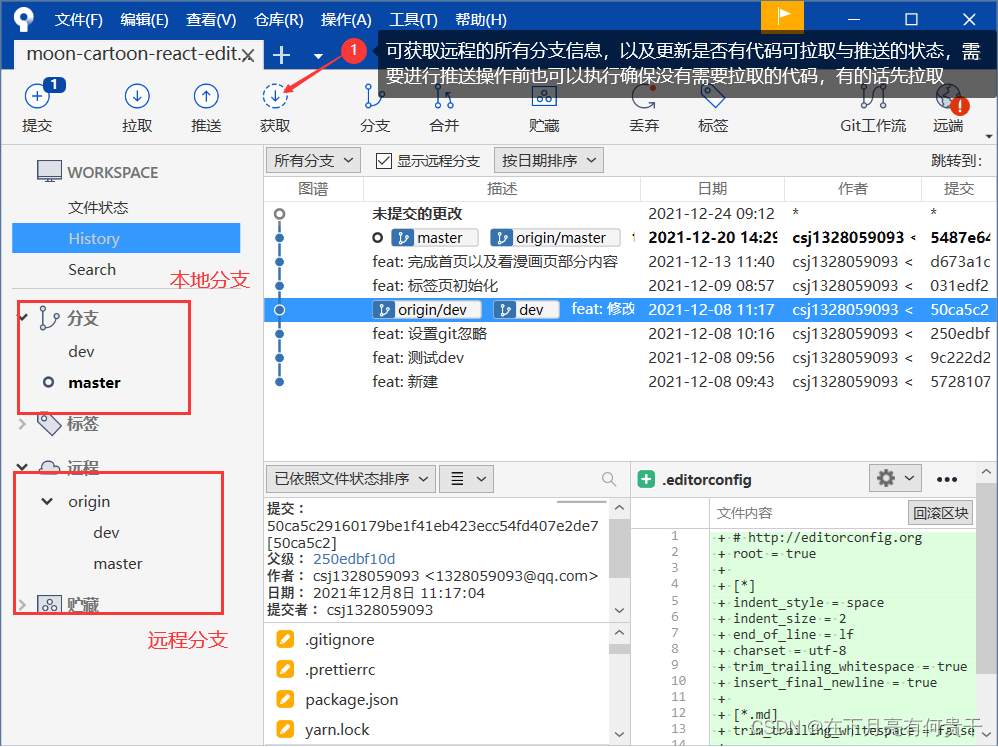The width and height of the screenshot is (998, 747).
Task: Open the three-dots more options for diff
Action: (946, 479)
